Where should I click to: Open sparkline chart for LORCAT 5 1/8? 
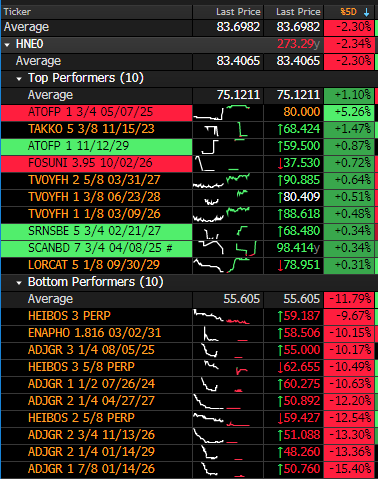228,265
